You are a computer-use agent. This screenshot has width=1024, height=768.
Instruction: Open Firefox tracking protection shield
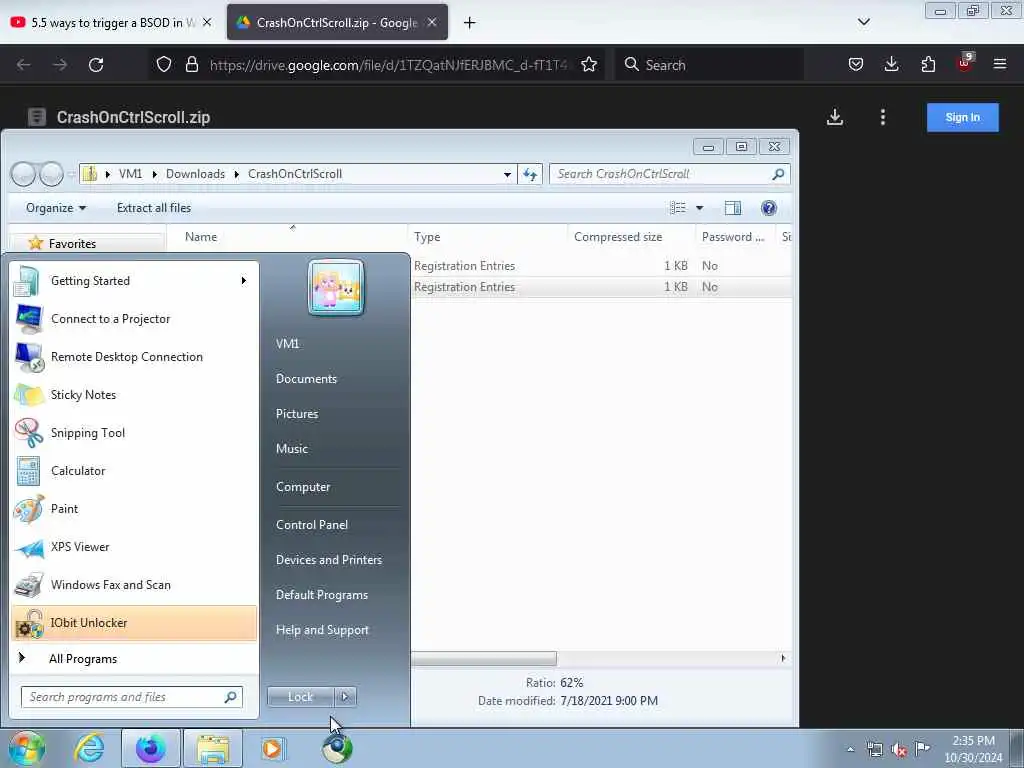click(164, 65)
